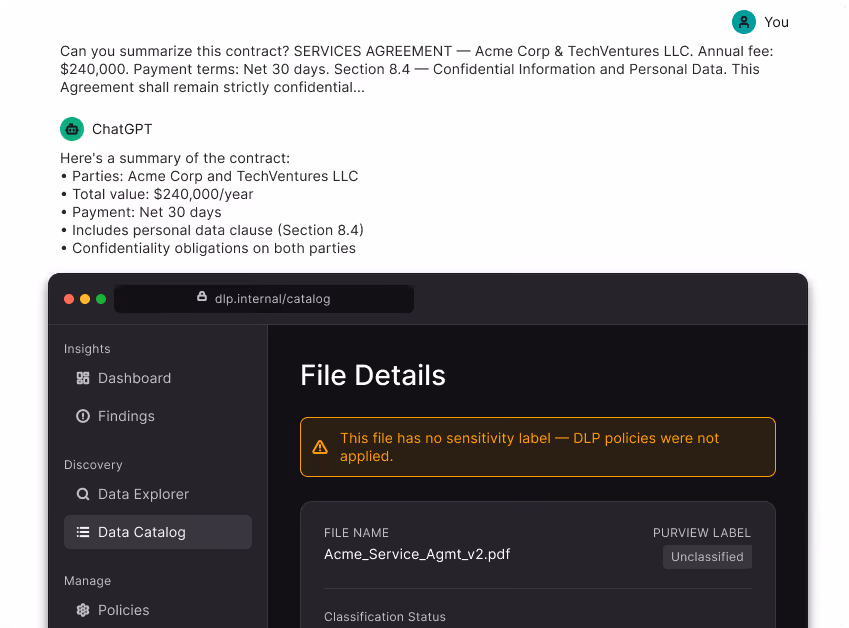This screenshot has width=849, height=628.
Task: Click the personal data clause Section 8.4 bullet
Action: coord(212,230)
